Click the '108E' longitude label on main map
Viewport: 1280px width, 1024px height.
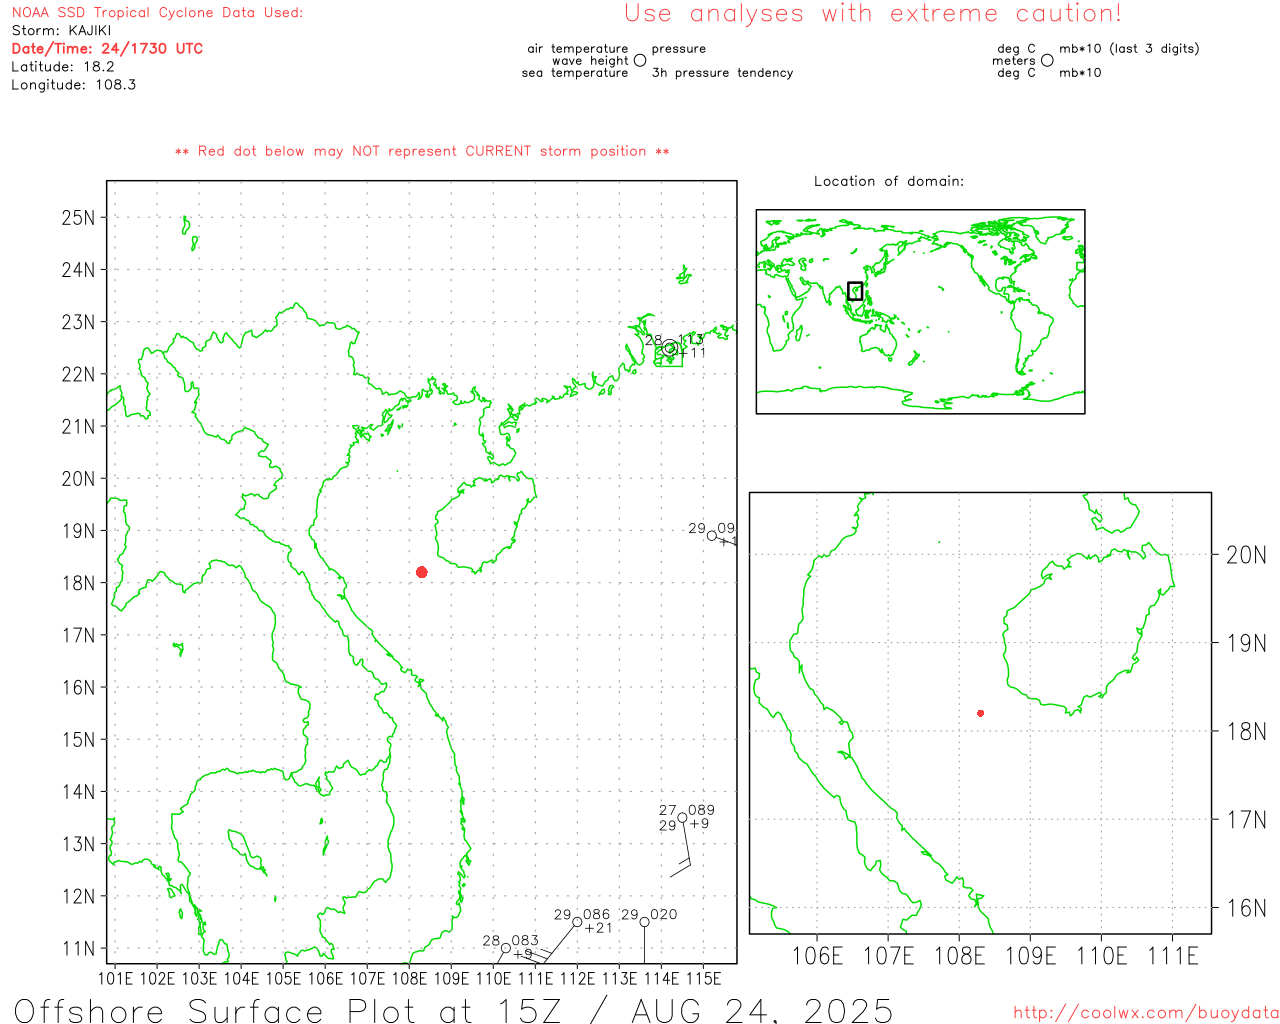tap(409, 978)
